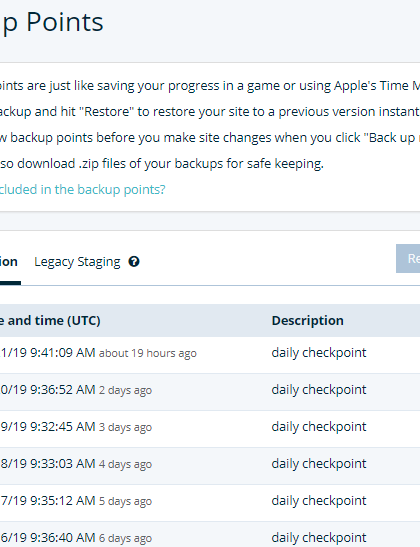Select the backup from 9:36:52 AM

pyautogui.click(x=210, y=392)
